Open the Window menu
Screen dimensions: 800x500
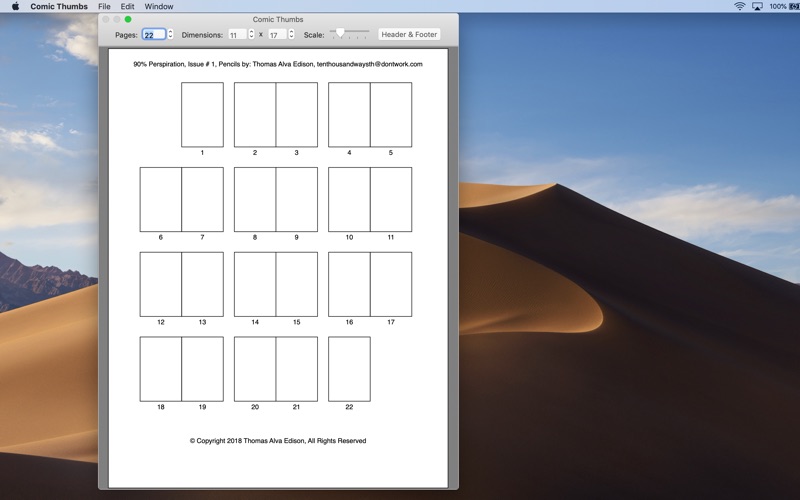(x=159, y=6)
